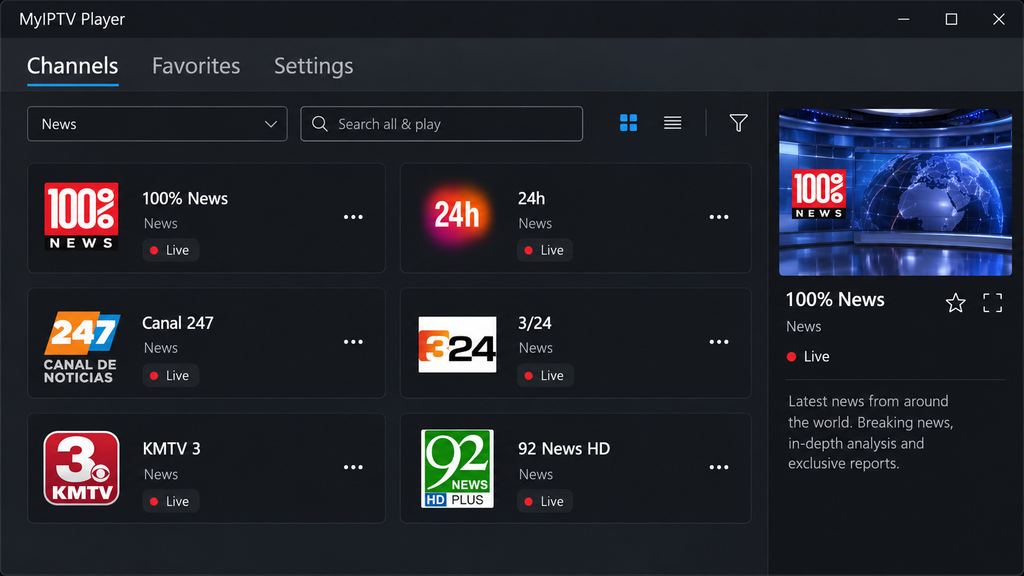Select the 100% News channel title
Screen dimensions: 1024x576
point(185,199)
